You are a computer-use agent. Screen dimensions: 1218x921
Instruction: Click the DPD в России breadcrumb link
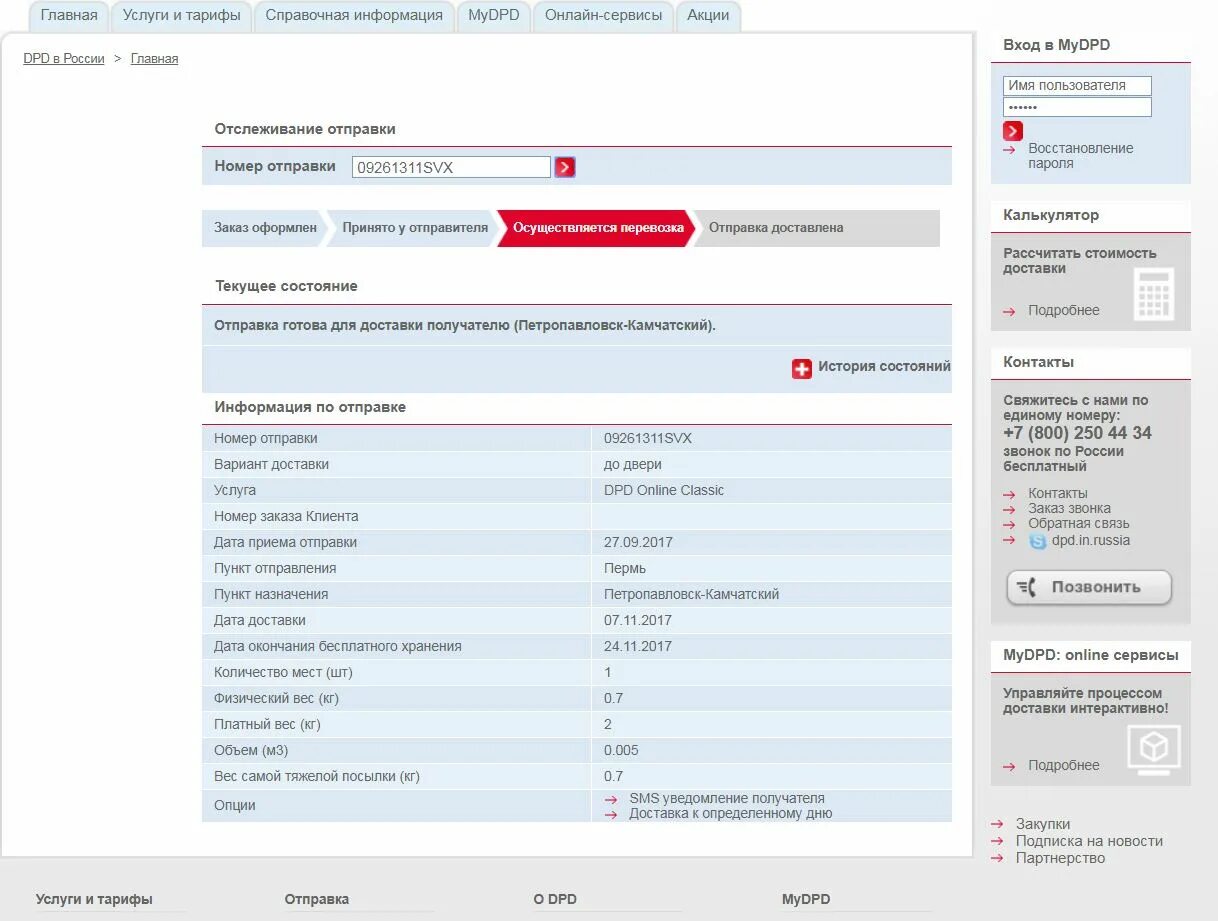coord(64,59)
